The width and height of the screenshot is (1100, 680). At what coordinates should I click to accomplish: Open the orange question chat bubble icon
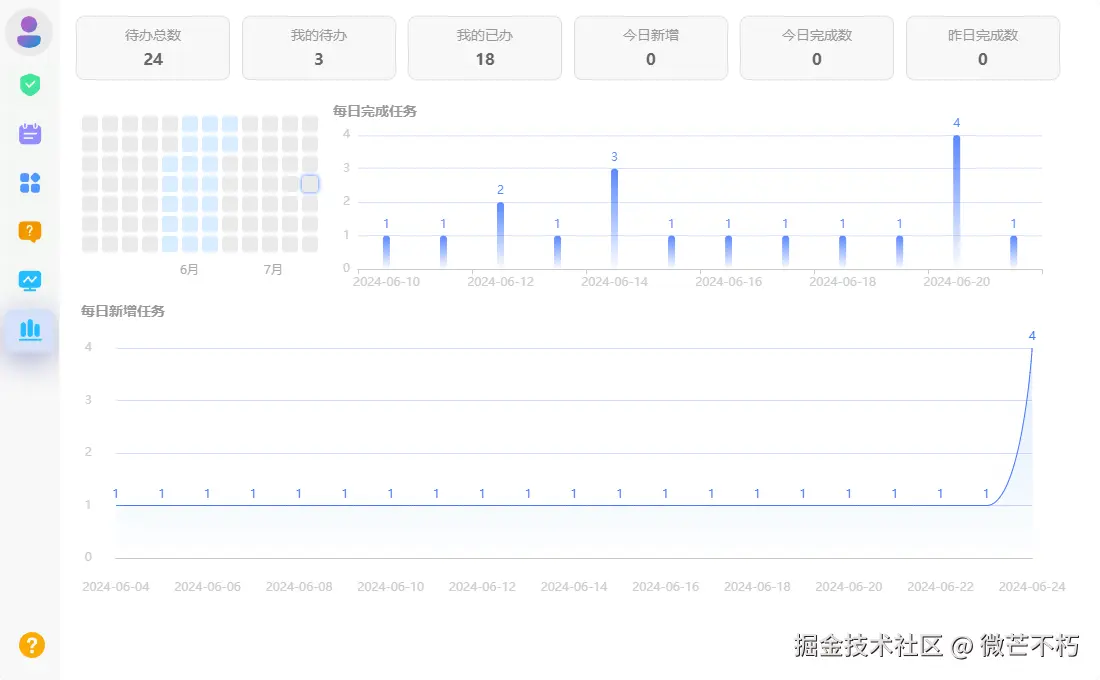click(x=29, y=232)
